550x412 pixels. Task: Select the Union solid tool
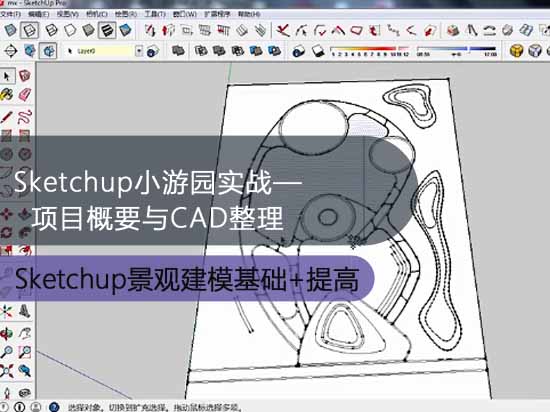[219, 51]
